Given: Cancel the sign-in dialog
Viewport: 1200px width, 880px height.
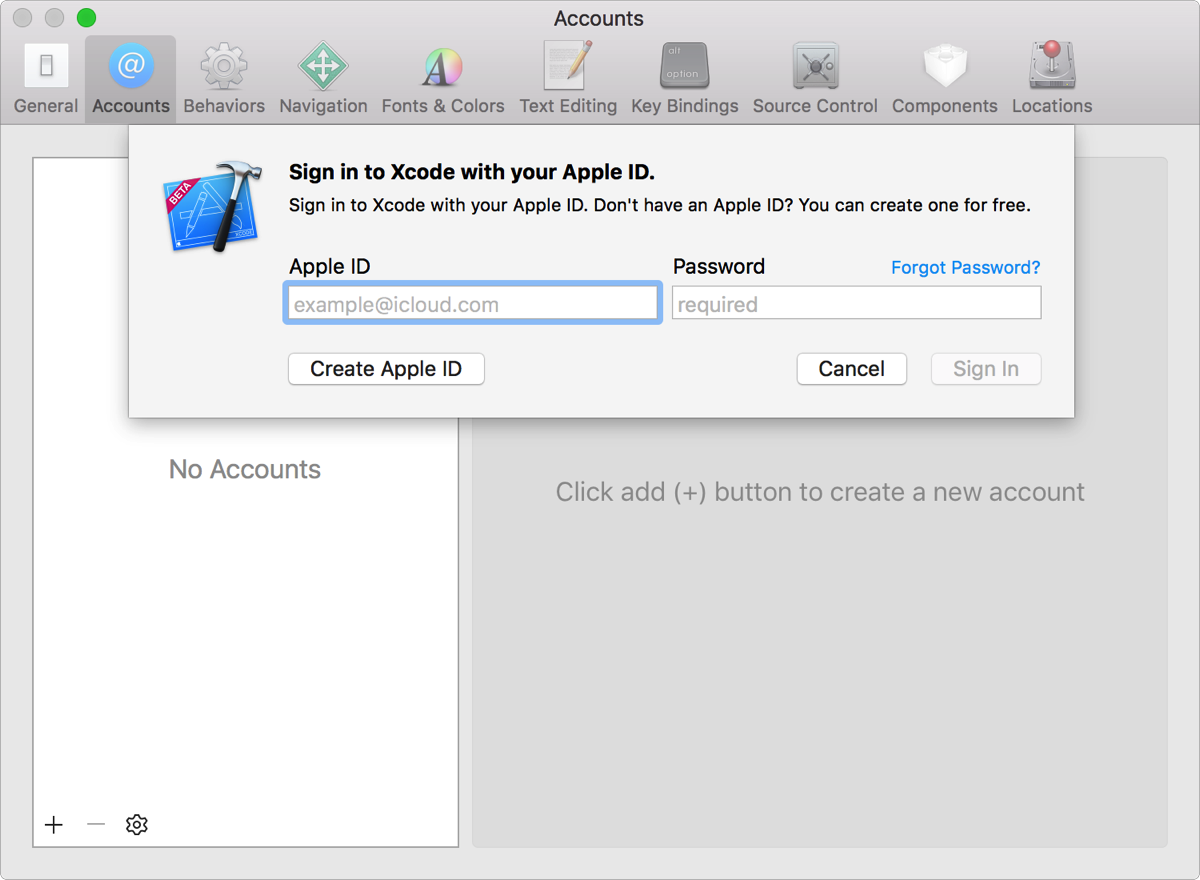Looking at the screenshot, I should coord(852,369).
